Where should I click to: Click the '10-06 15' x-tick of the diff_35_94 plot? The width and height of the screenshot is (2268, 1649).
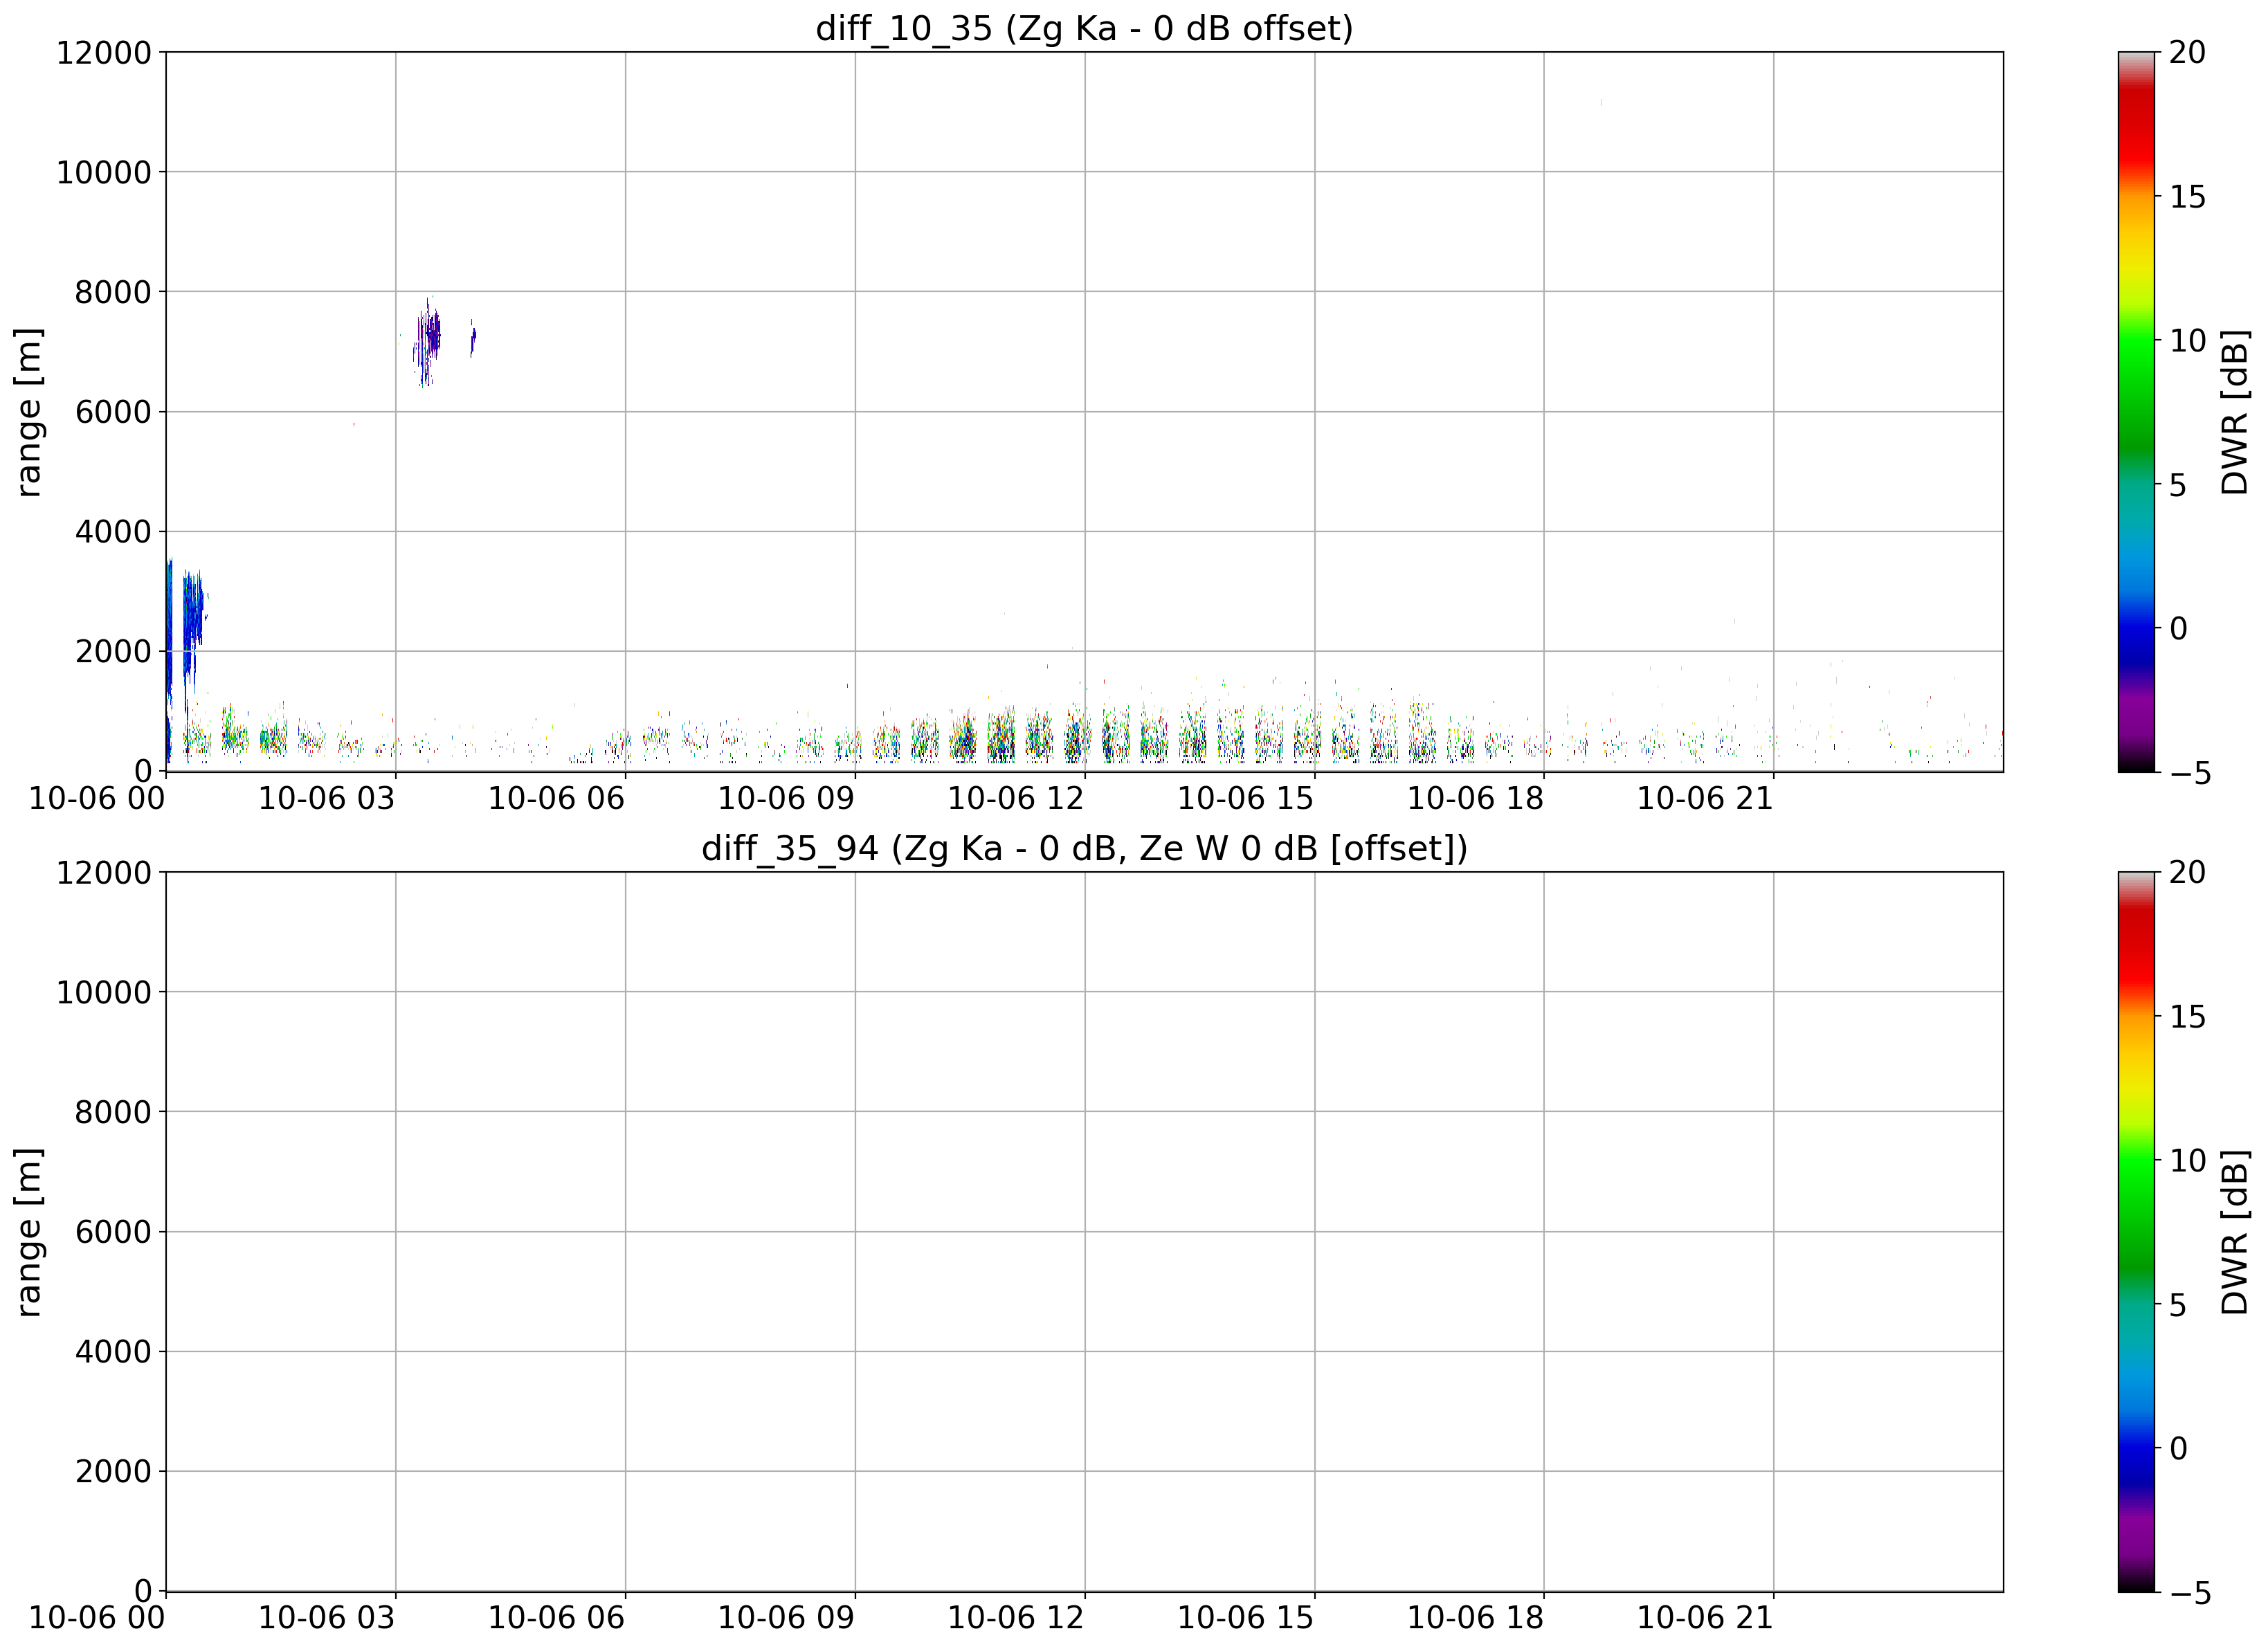pyautogui.click(x=1246, y=1618)
